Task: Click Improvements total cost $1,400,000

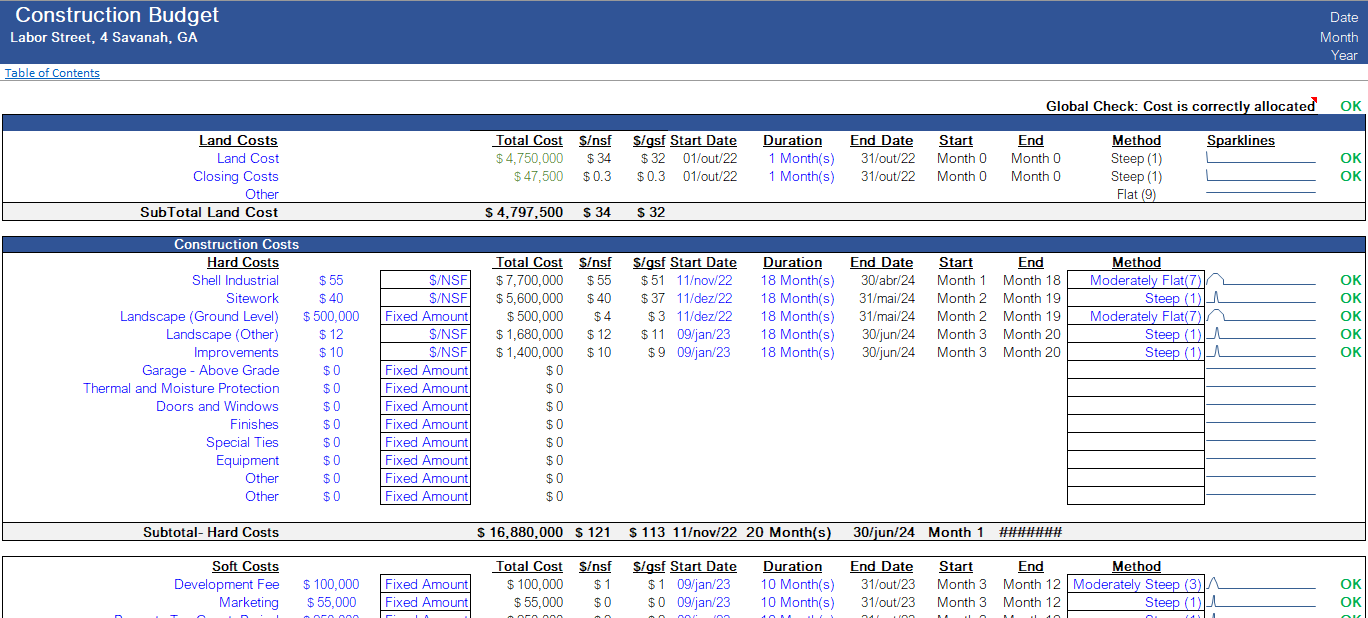Action: coord(529,353)
